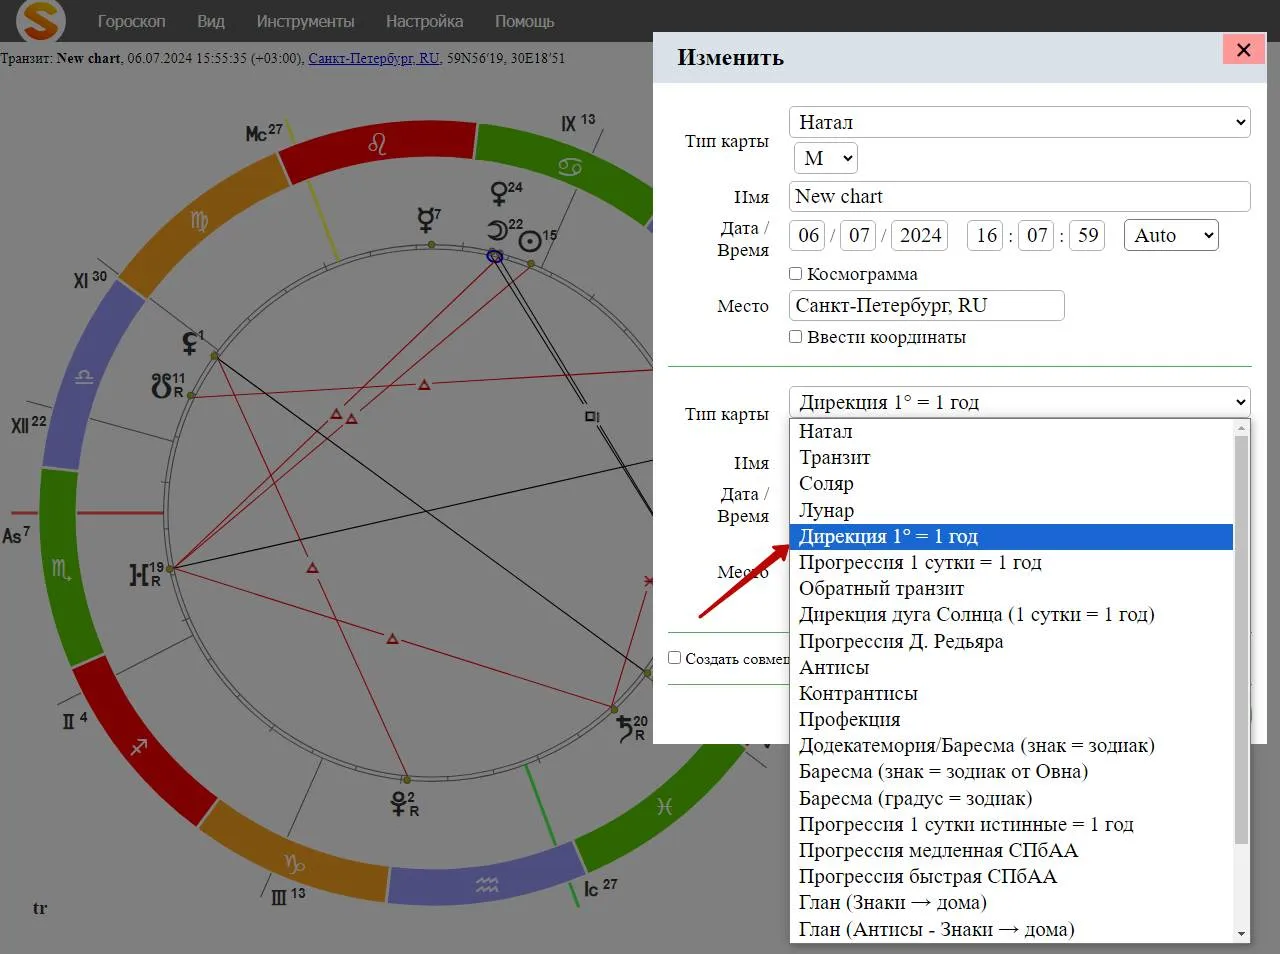Open the Санкт-Петербург, RU location link

373,58
